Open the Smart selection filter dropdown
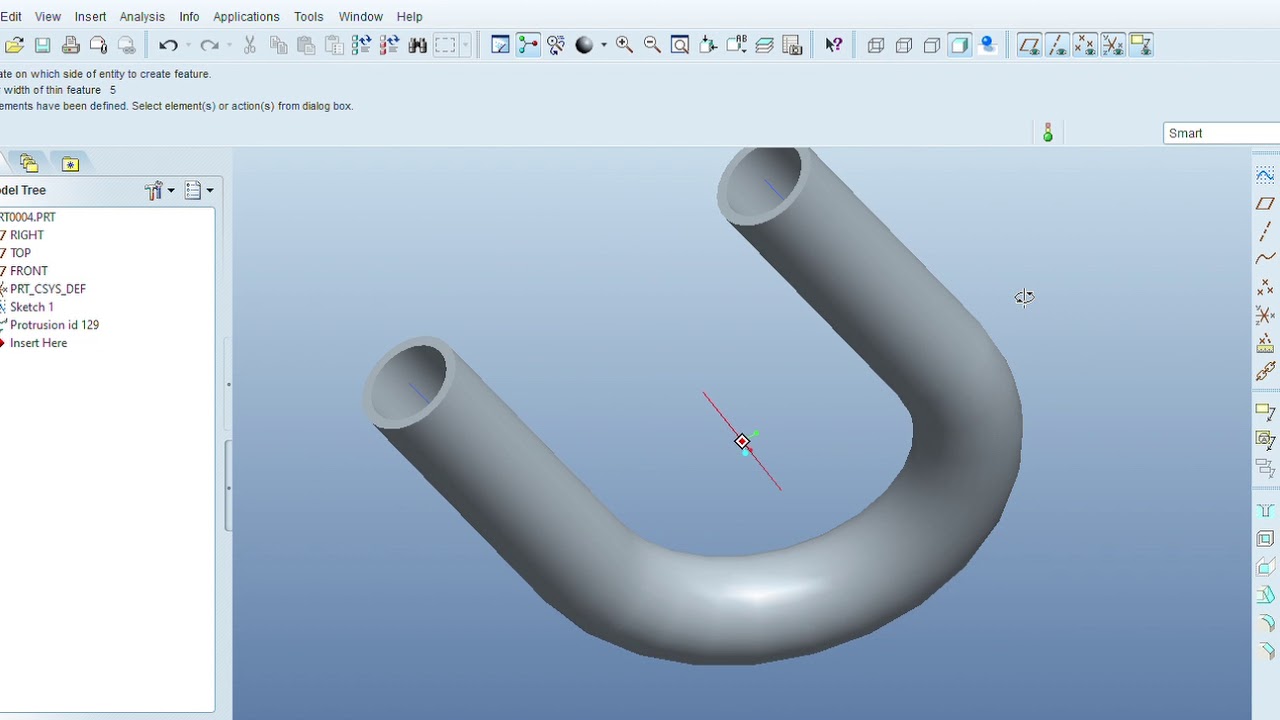The width and height of the screenshot is (1280, 720). pyautogui.click(x=1222, y=133)
